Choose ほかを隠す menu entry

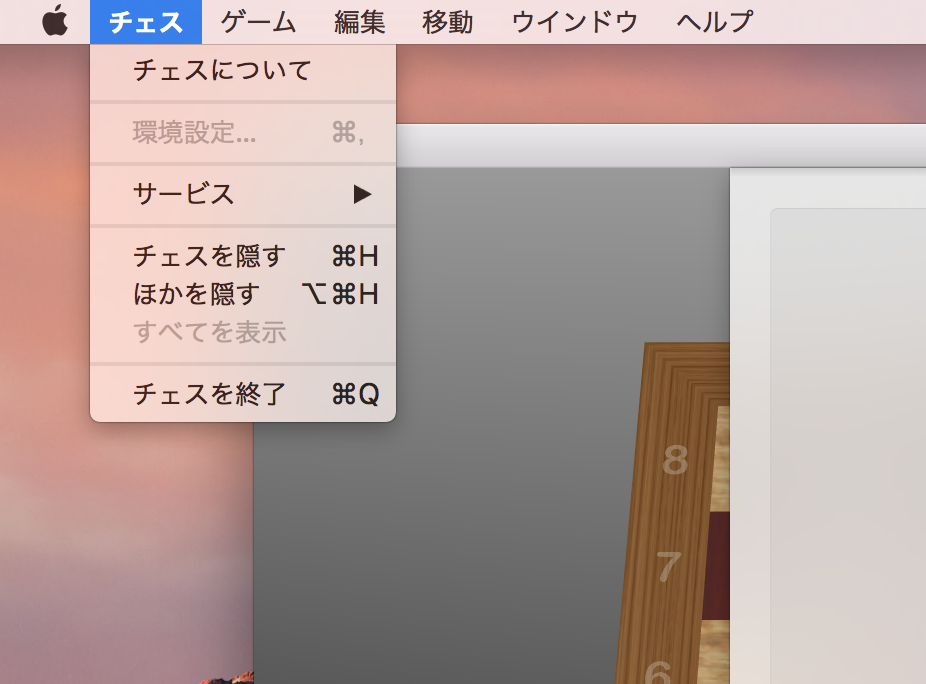(x=243, y=294)
